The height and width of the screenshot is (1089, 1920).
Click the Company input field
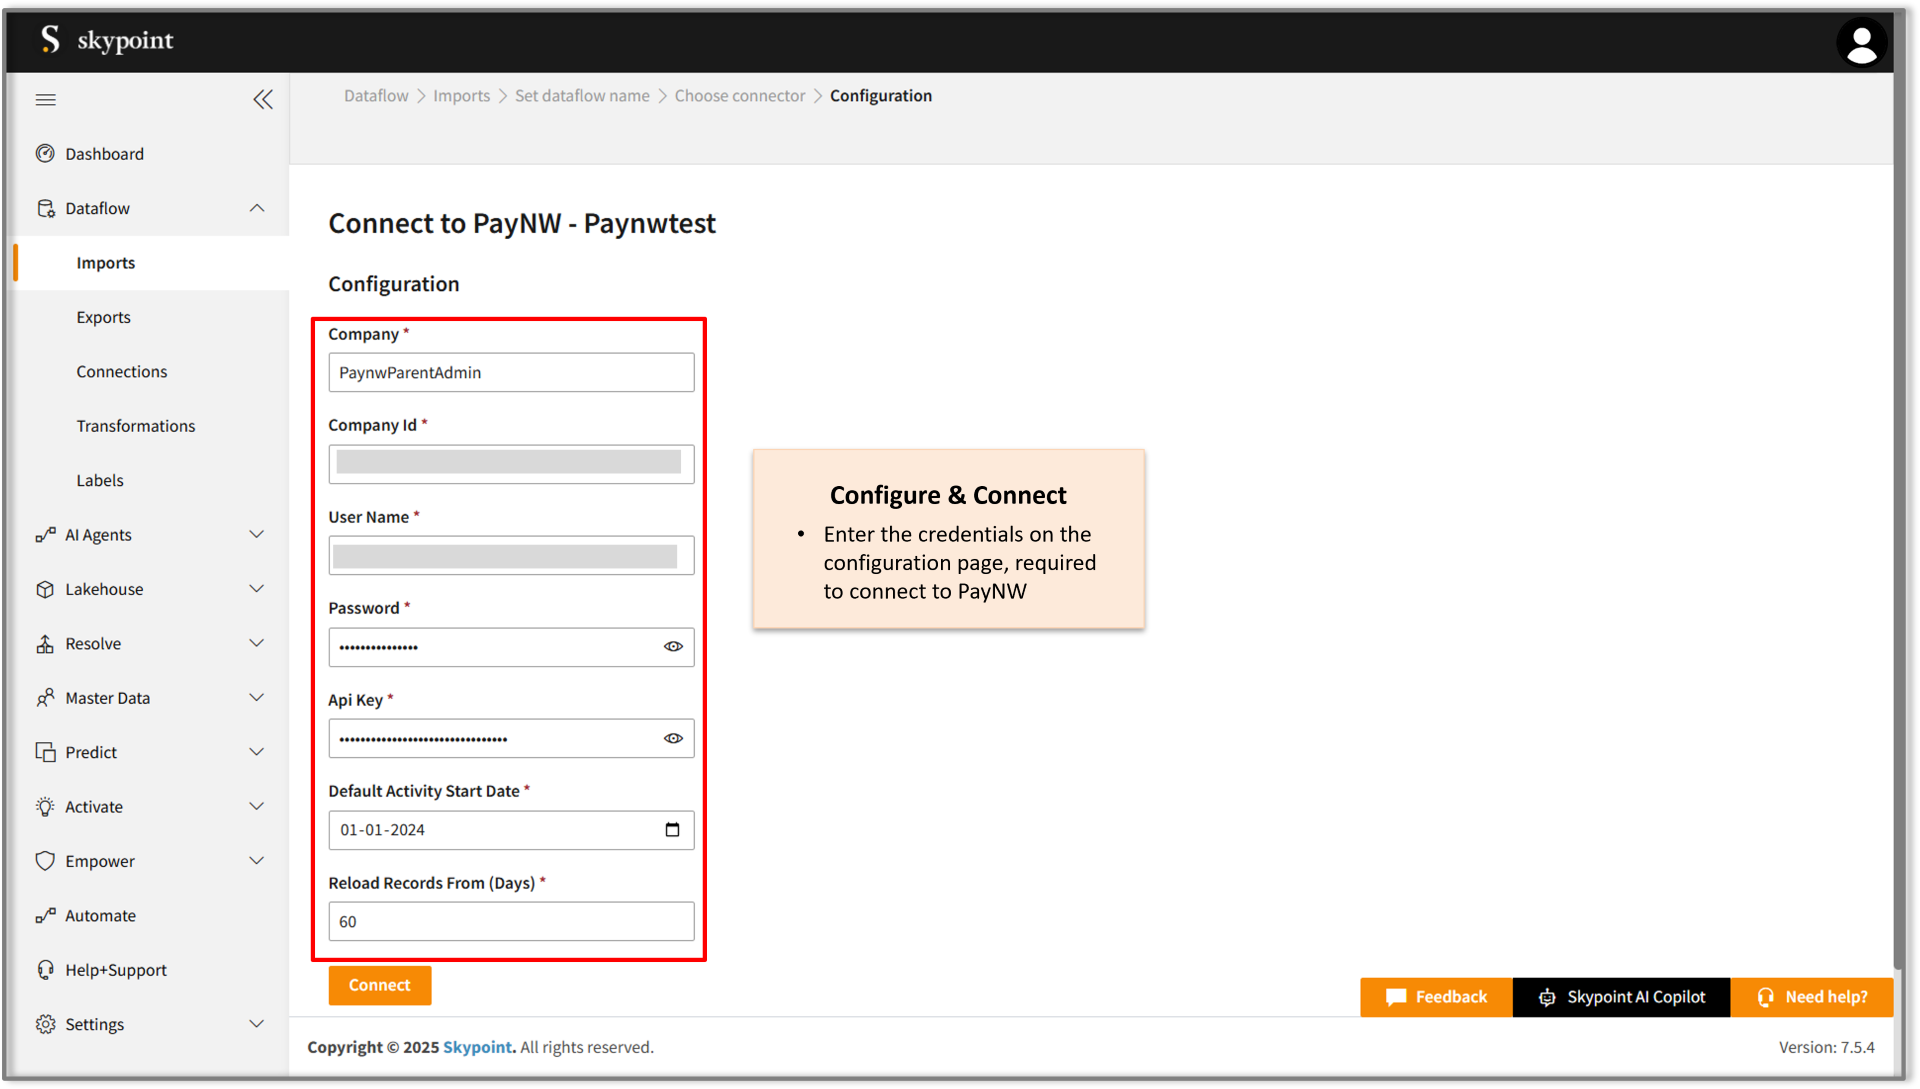(x=510, y=372)
